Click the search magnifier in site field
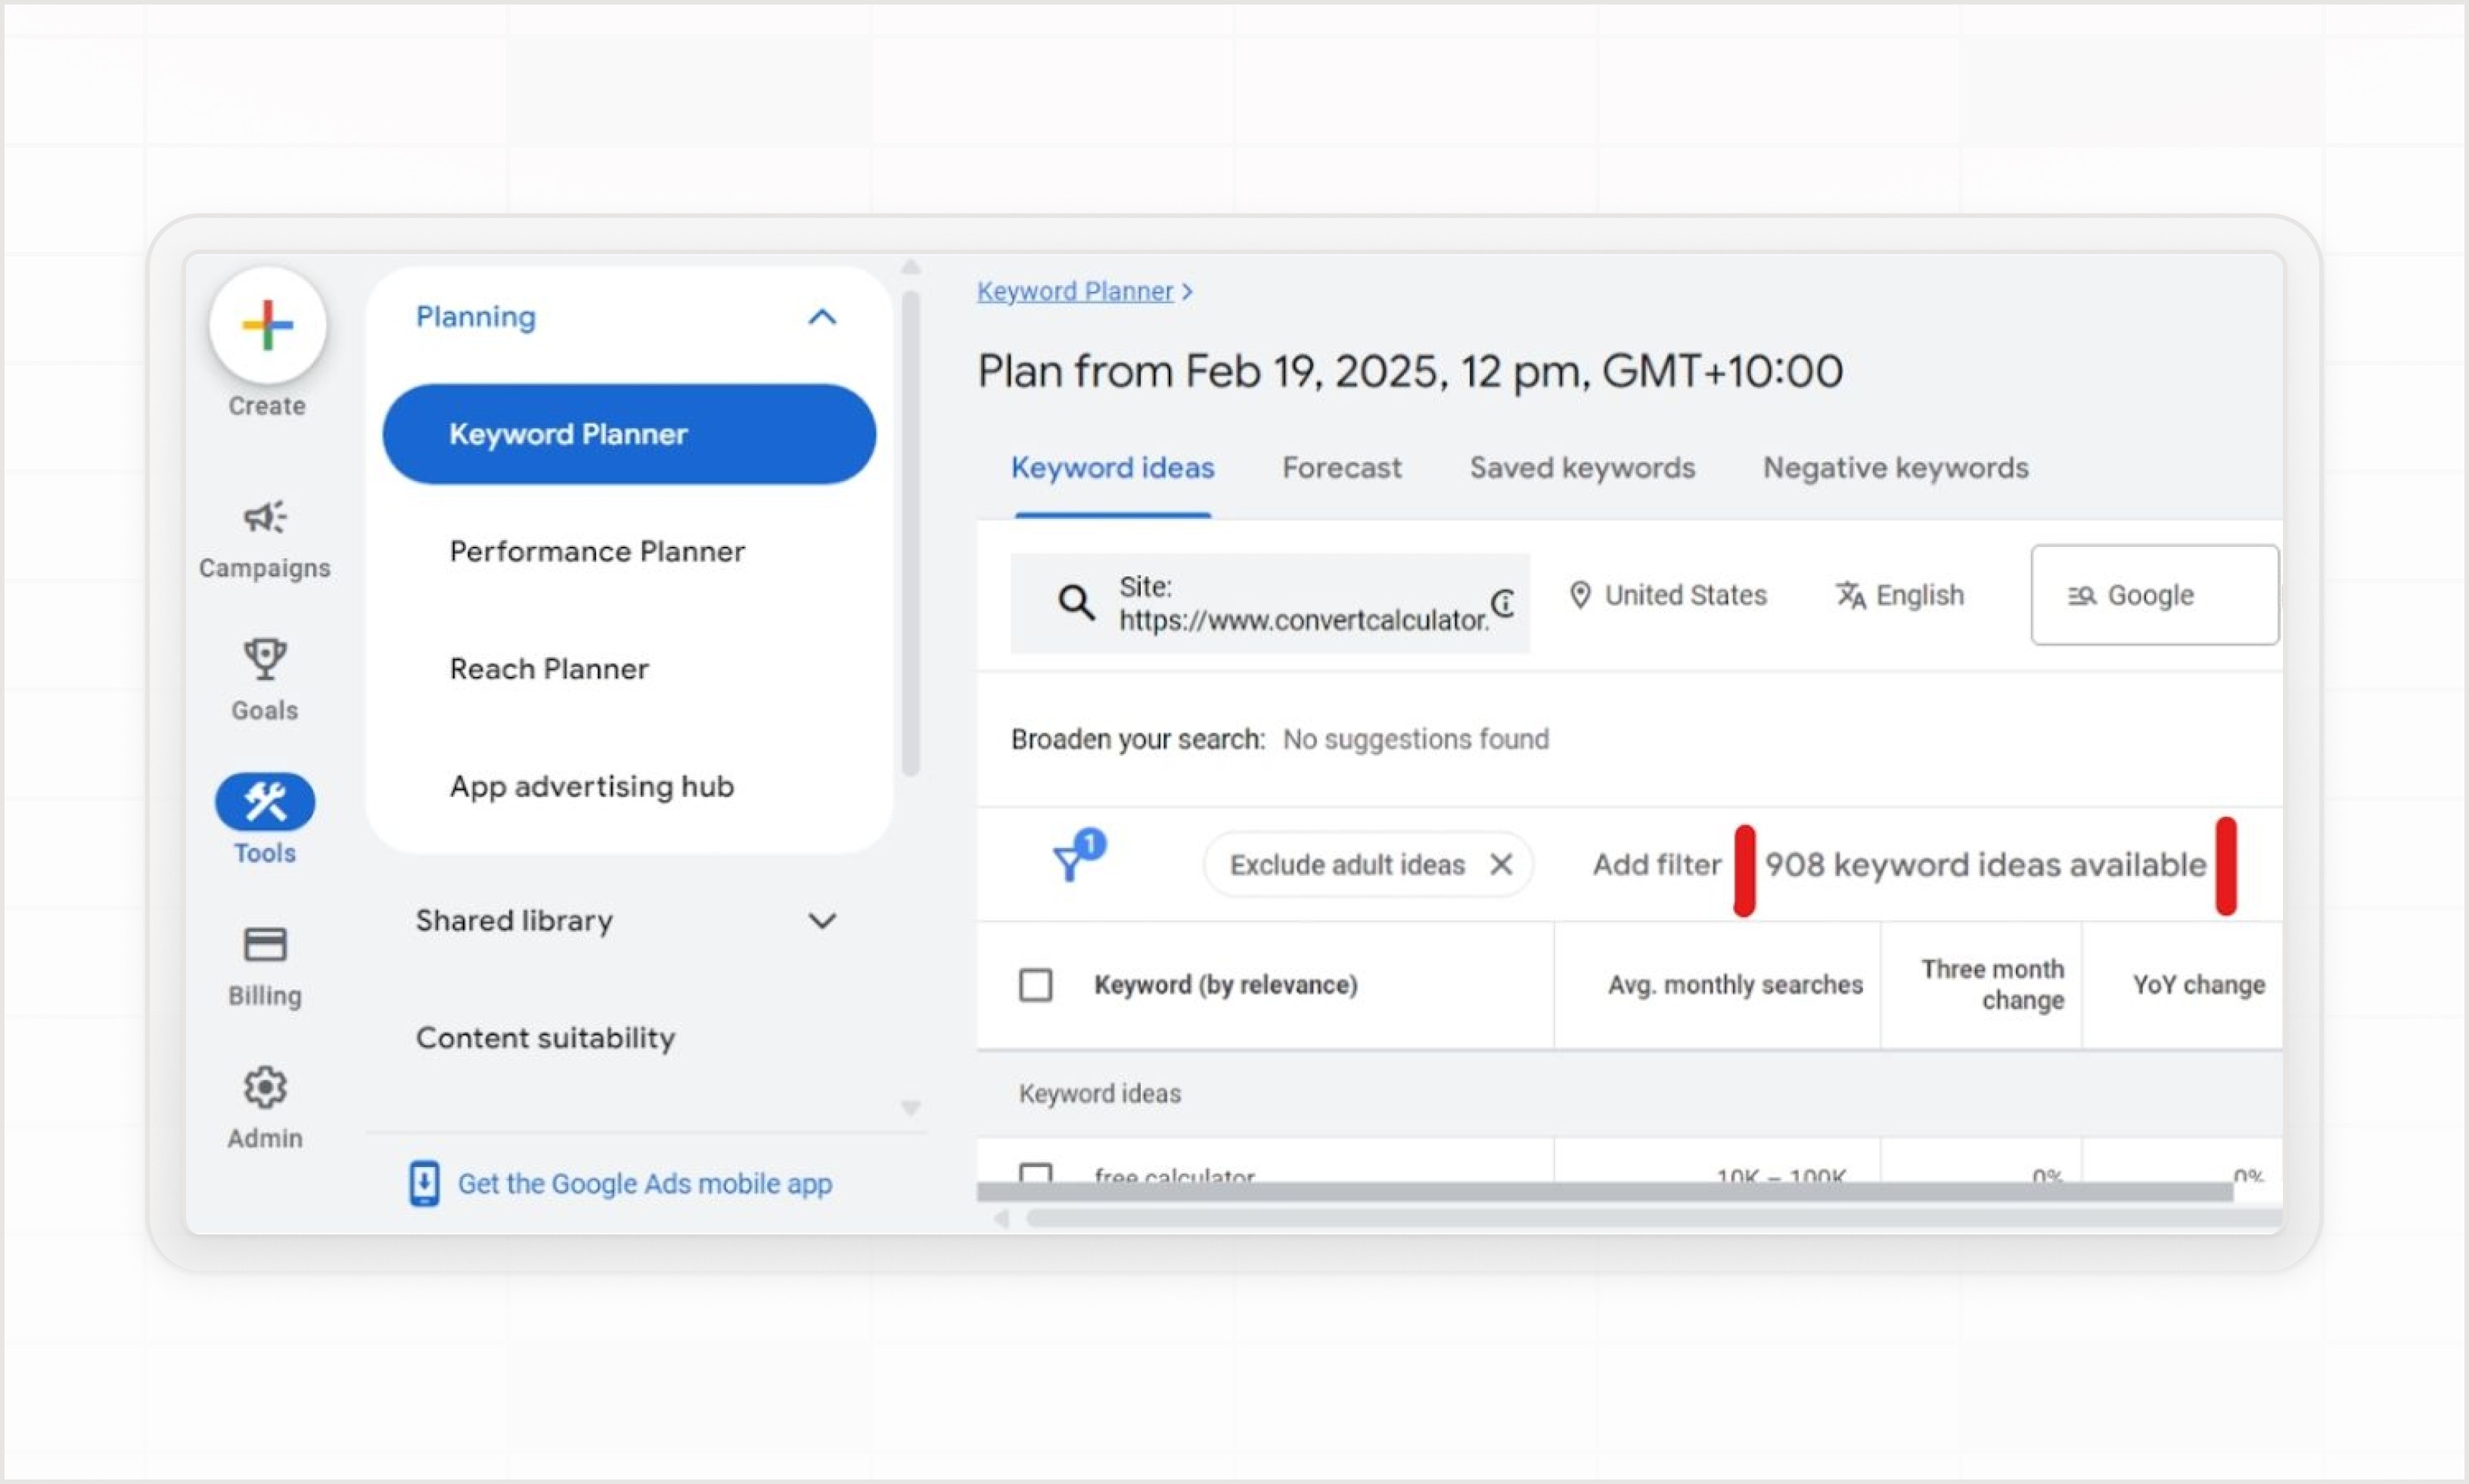The height and width of the screenshot is (1484, 2469). [x=1076, y=602]
